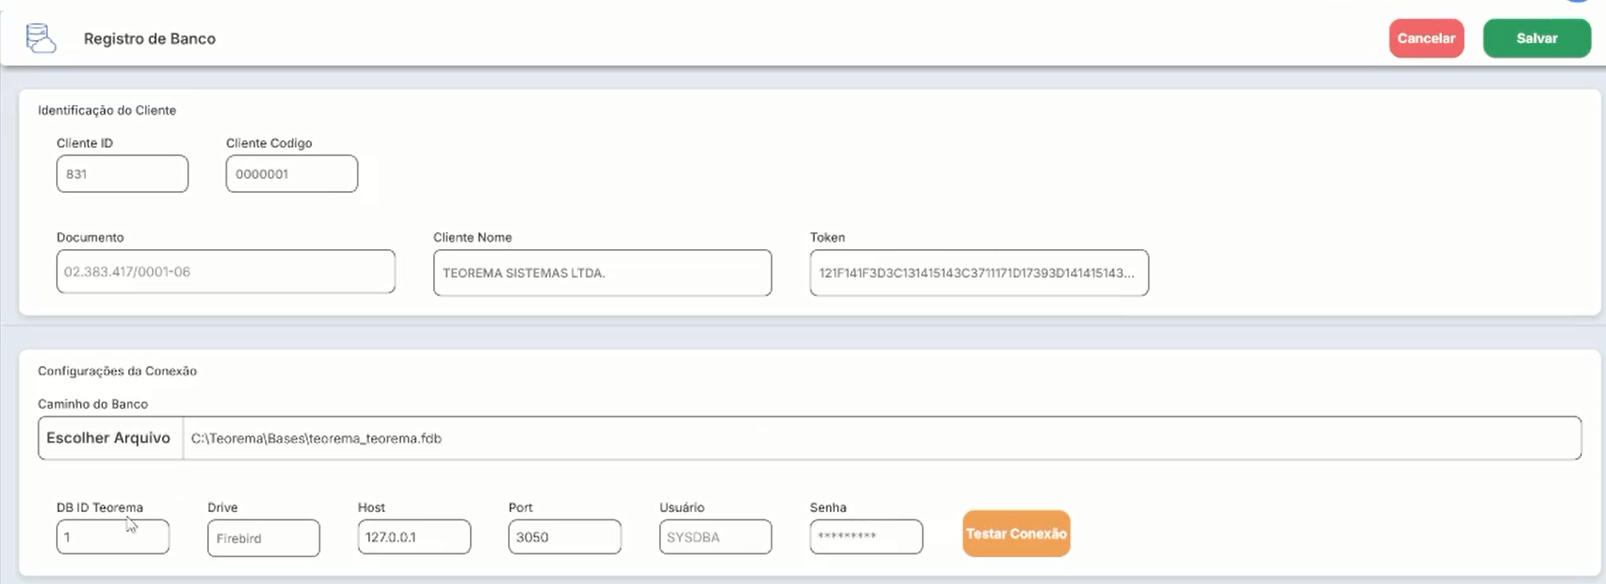Click the Senha label
The height and width of the screenshot is (584, 1606).
coord(828,507)
